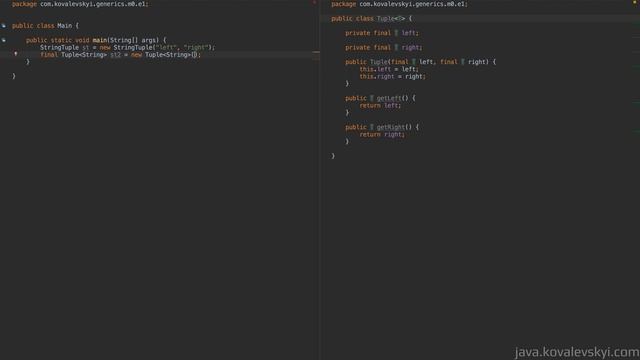Click the Tuple constructor name
Viewport: 640px width, 360px height.
pos(378,62)
